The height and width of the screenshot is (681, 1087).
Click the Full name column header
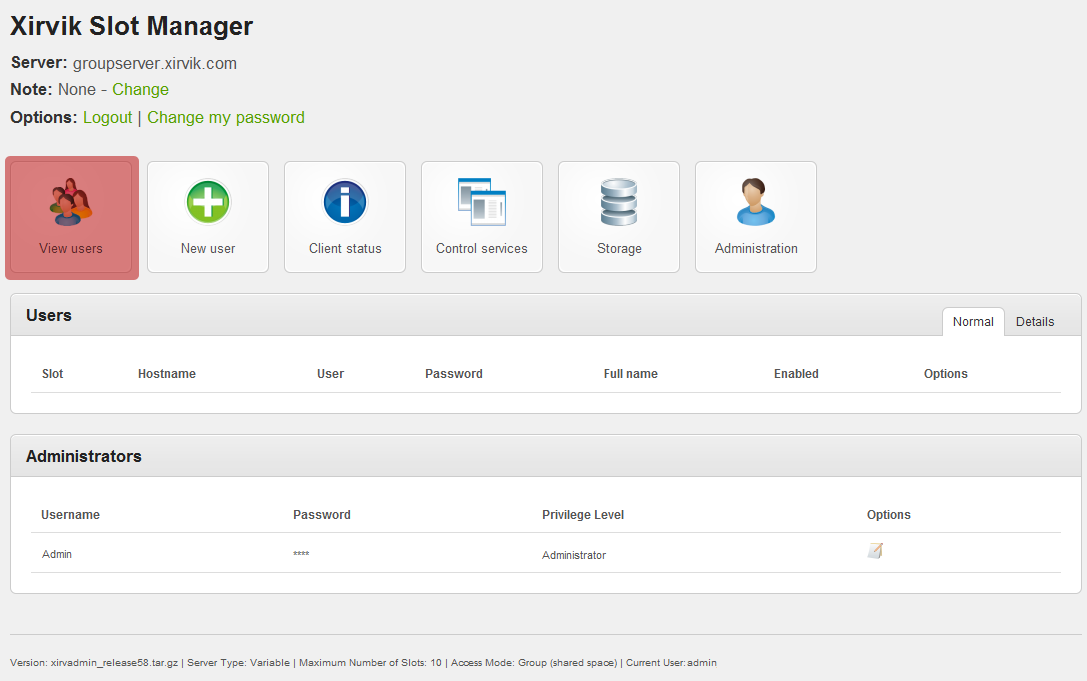tap(630, 374)
